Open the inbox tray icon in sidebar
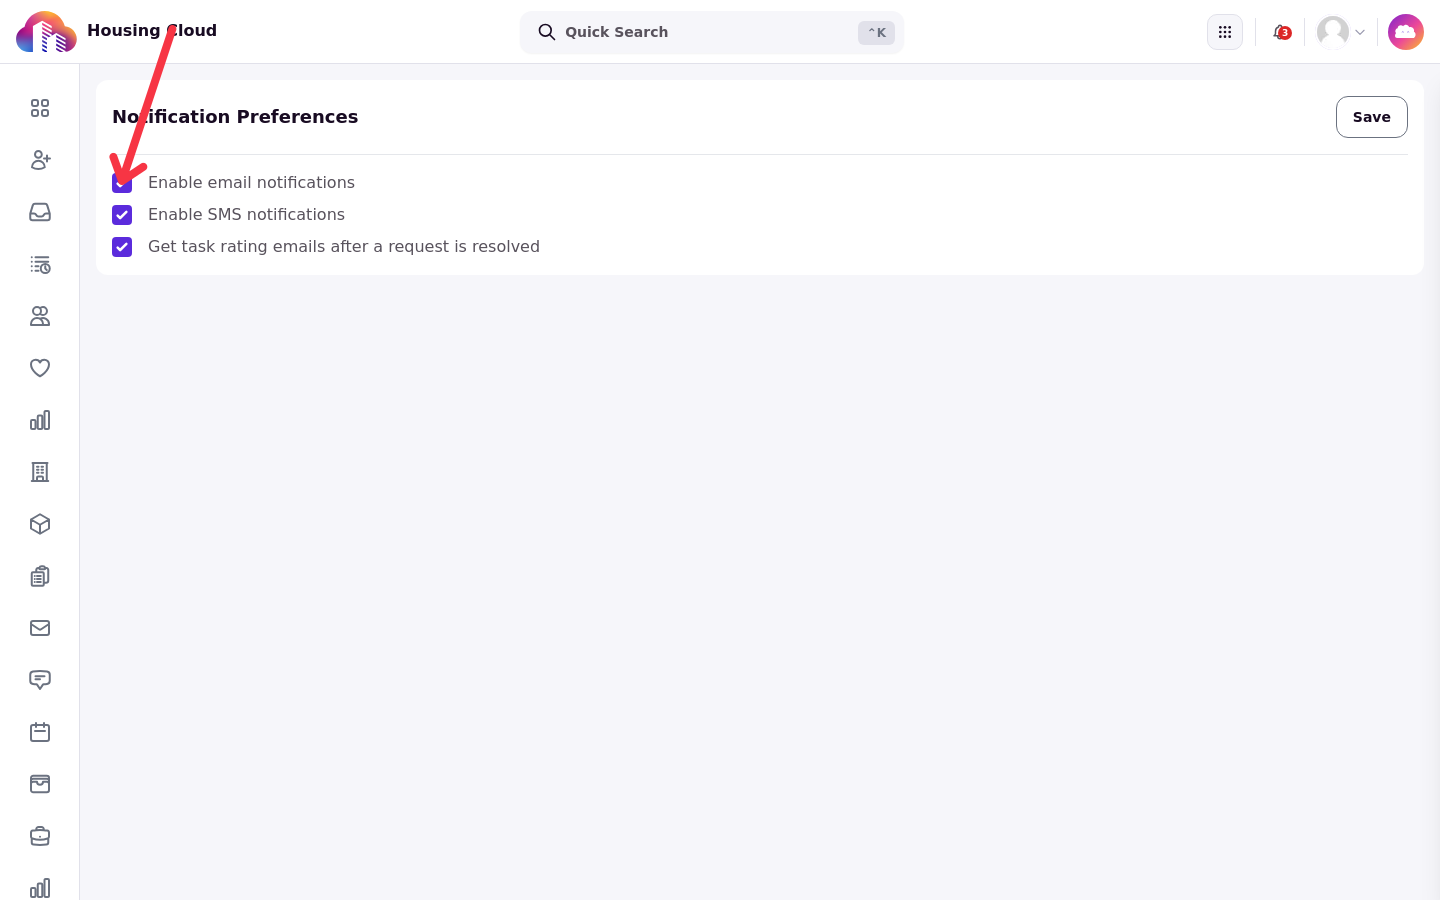 [40, 212]
